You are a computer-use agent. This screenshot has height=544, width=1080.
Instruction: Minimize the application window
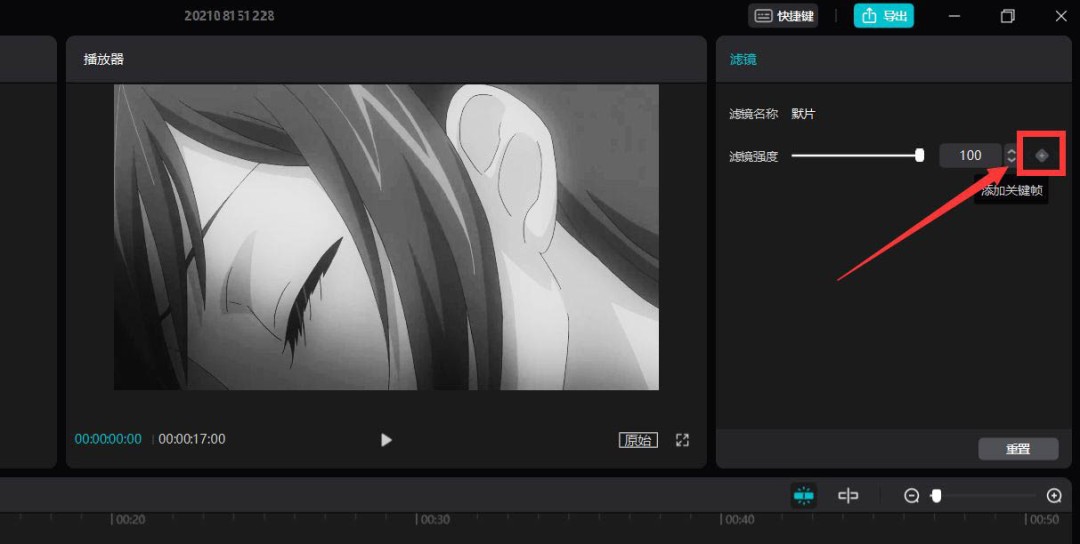pos(954,16)
